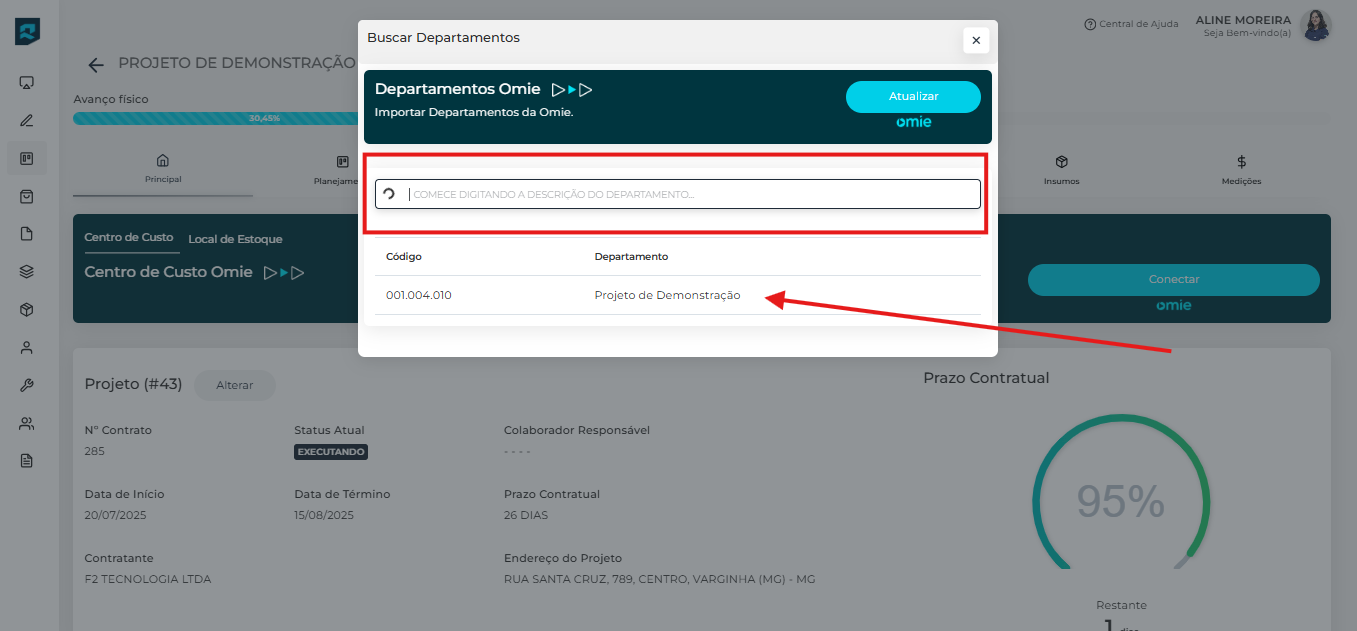This screenshot has width=1357, height=631.
Task: Switch to the Medições tab
Action: [x=1241, y=170]
